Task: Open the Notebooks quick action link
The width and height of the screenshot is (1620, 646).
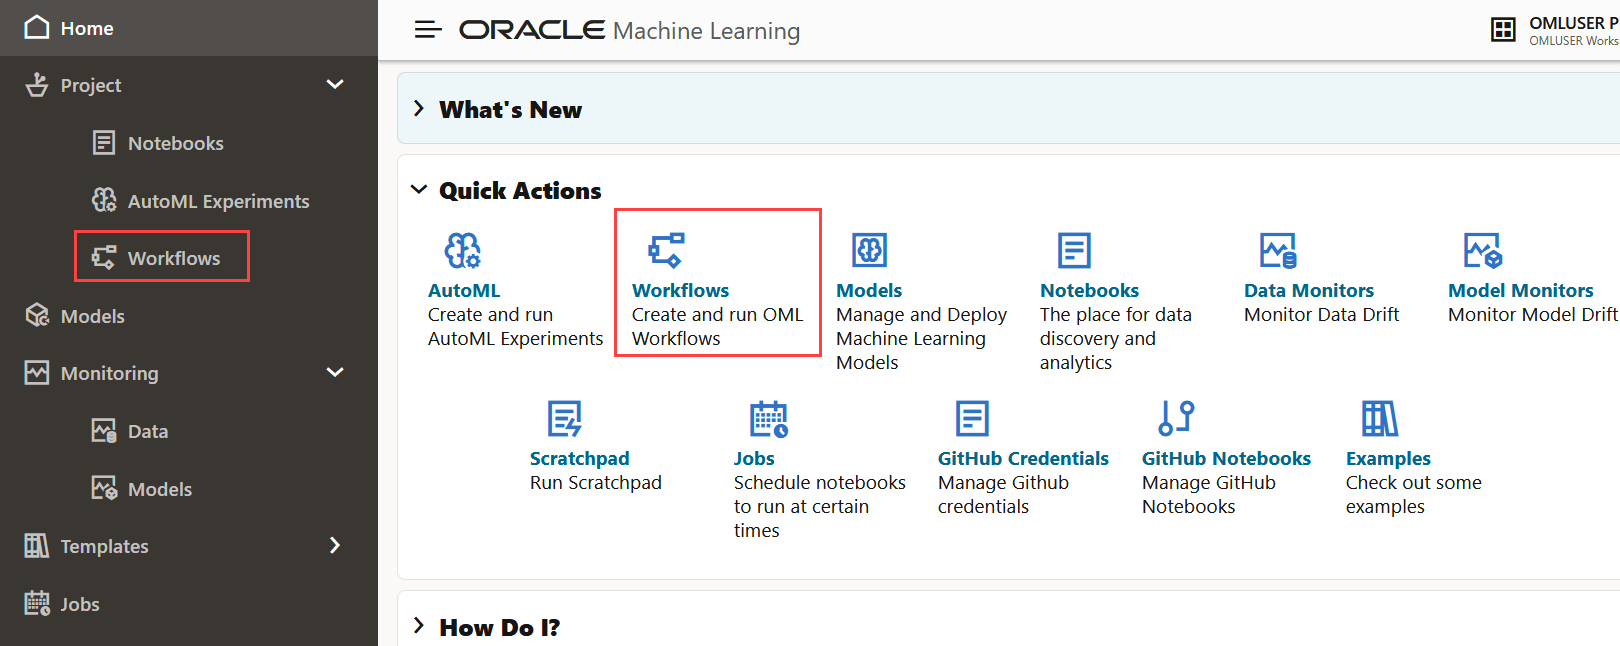Action: 1090,291
